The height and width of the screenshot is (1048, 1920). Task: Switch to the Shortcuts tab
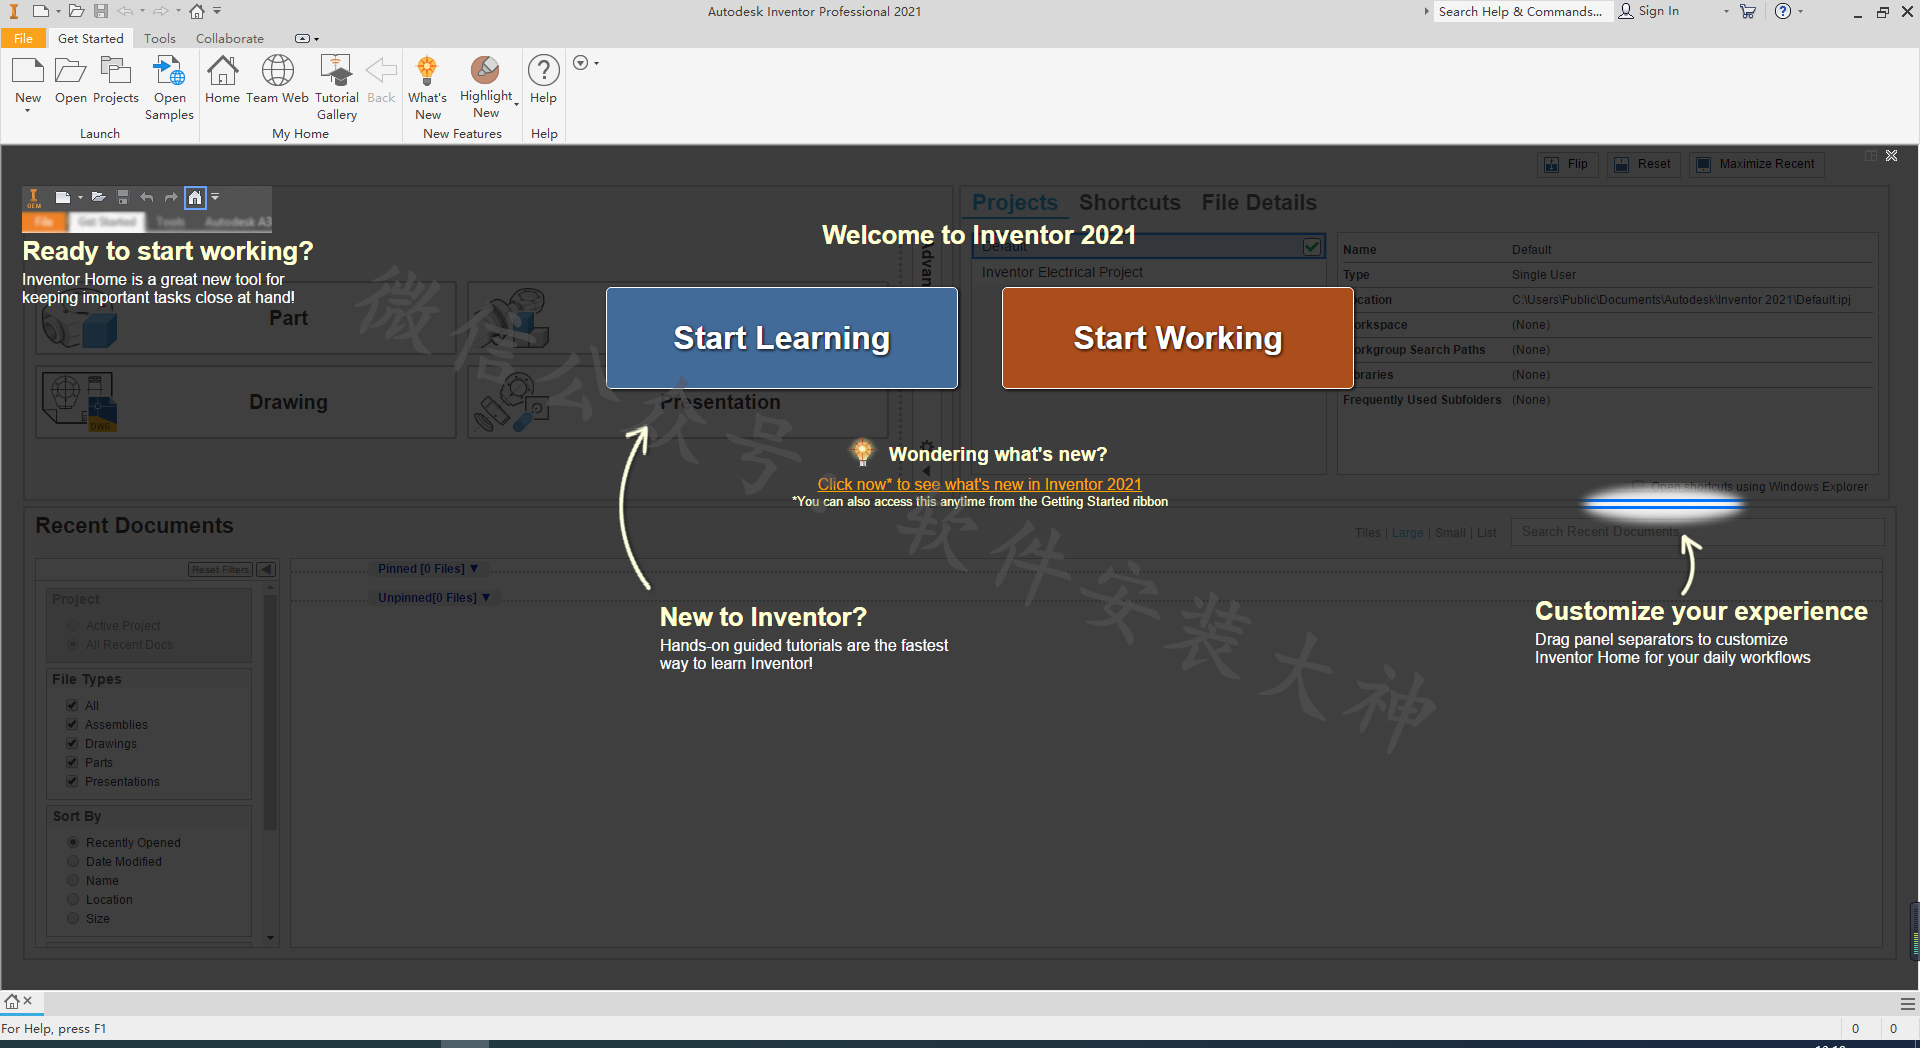(1130, 202)
